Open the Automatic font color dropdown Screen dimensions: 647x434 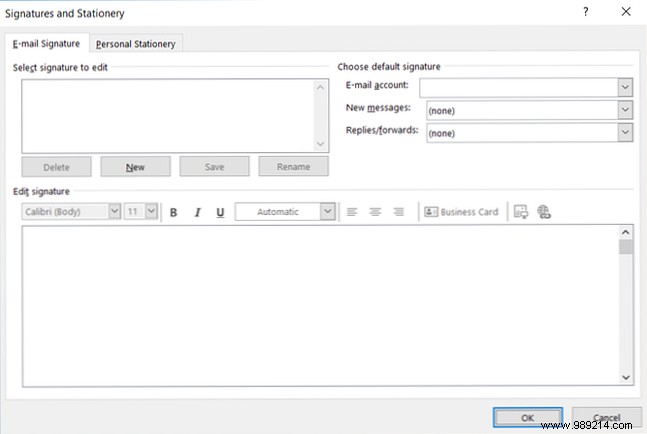(328, 211)
